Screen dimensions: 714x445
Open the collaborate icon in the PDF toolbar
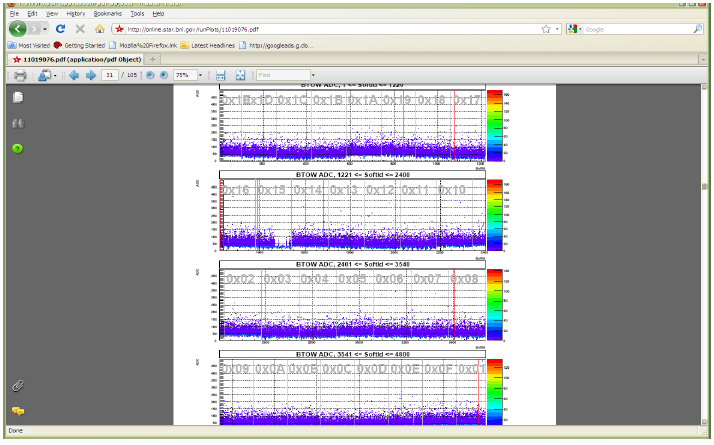pyautogui.click(x=44, y=75)
